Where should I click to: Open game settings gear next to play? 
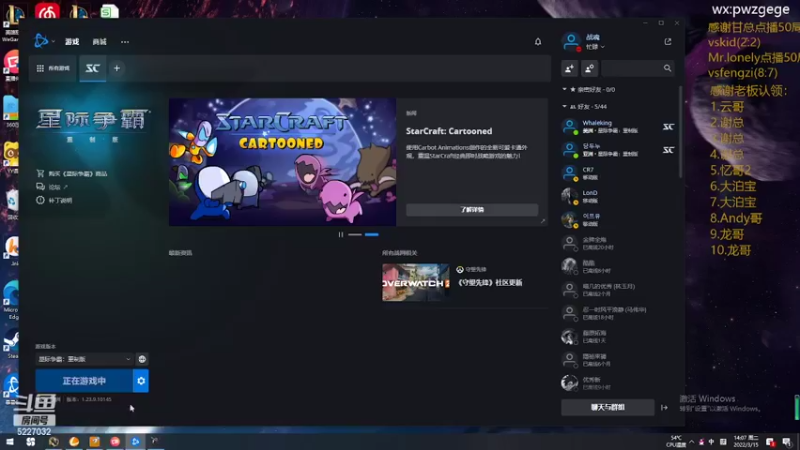(x=141, y=381)
